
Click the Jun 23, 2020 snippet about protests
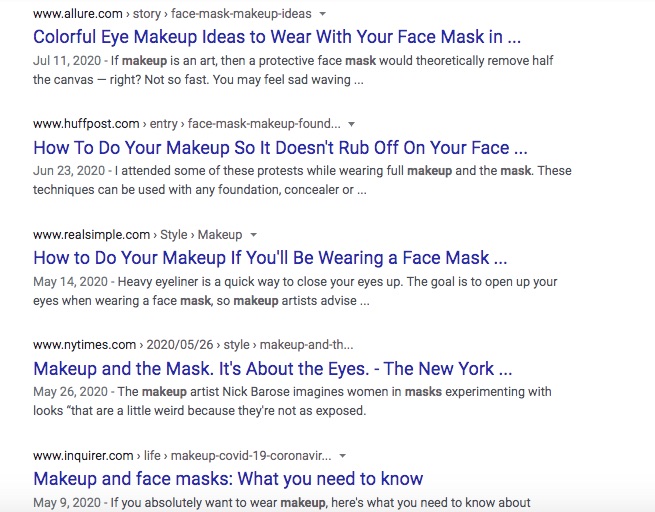point(300,180)
